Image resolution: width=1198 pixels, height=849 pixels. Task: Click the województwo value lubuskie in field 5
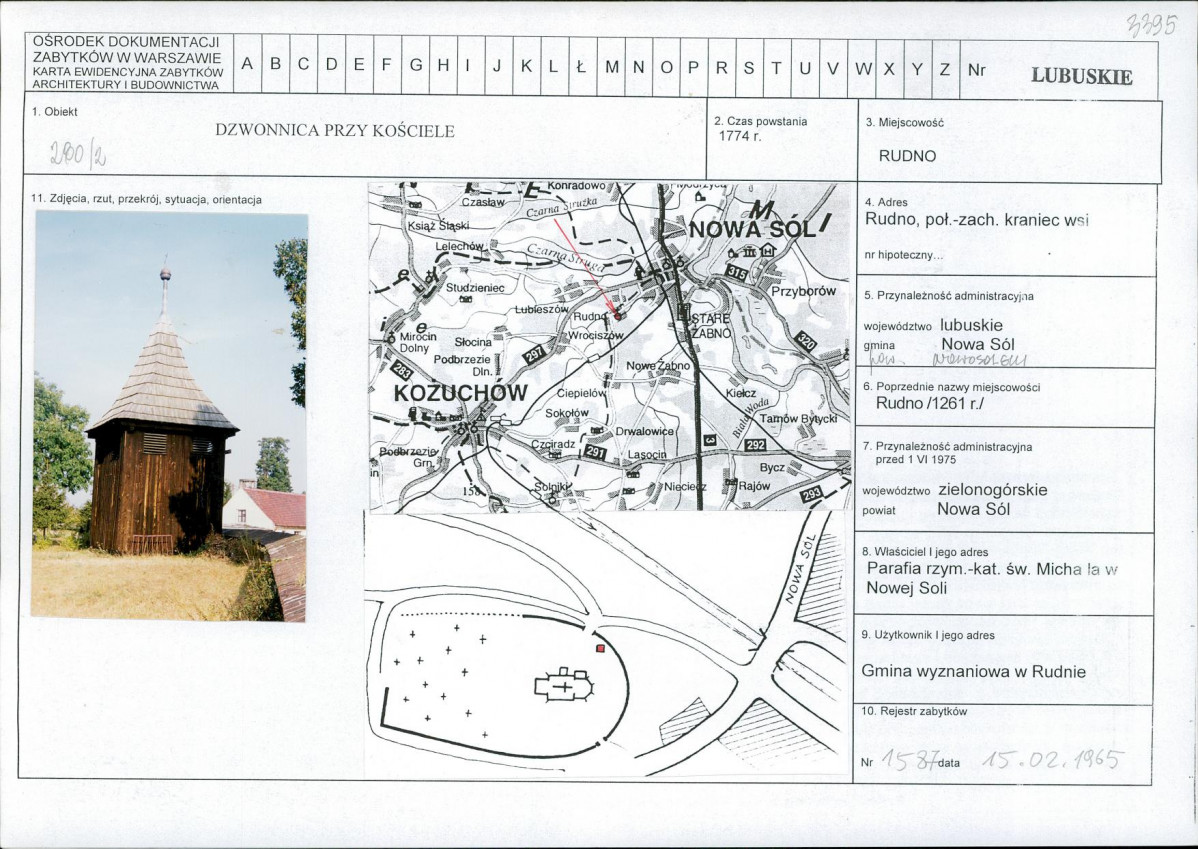click(971, 325)
